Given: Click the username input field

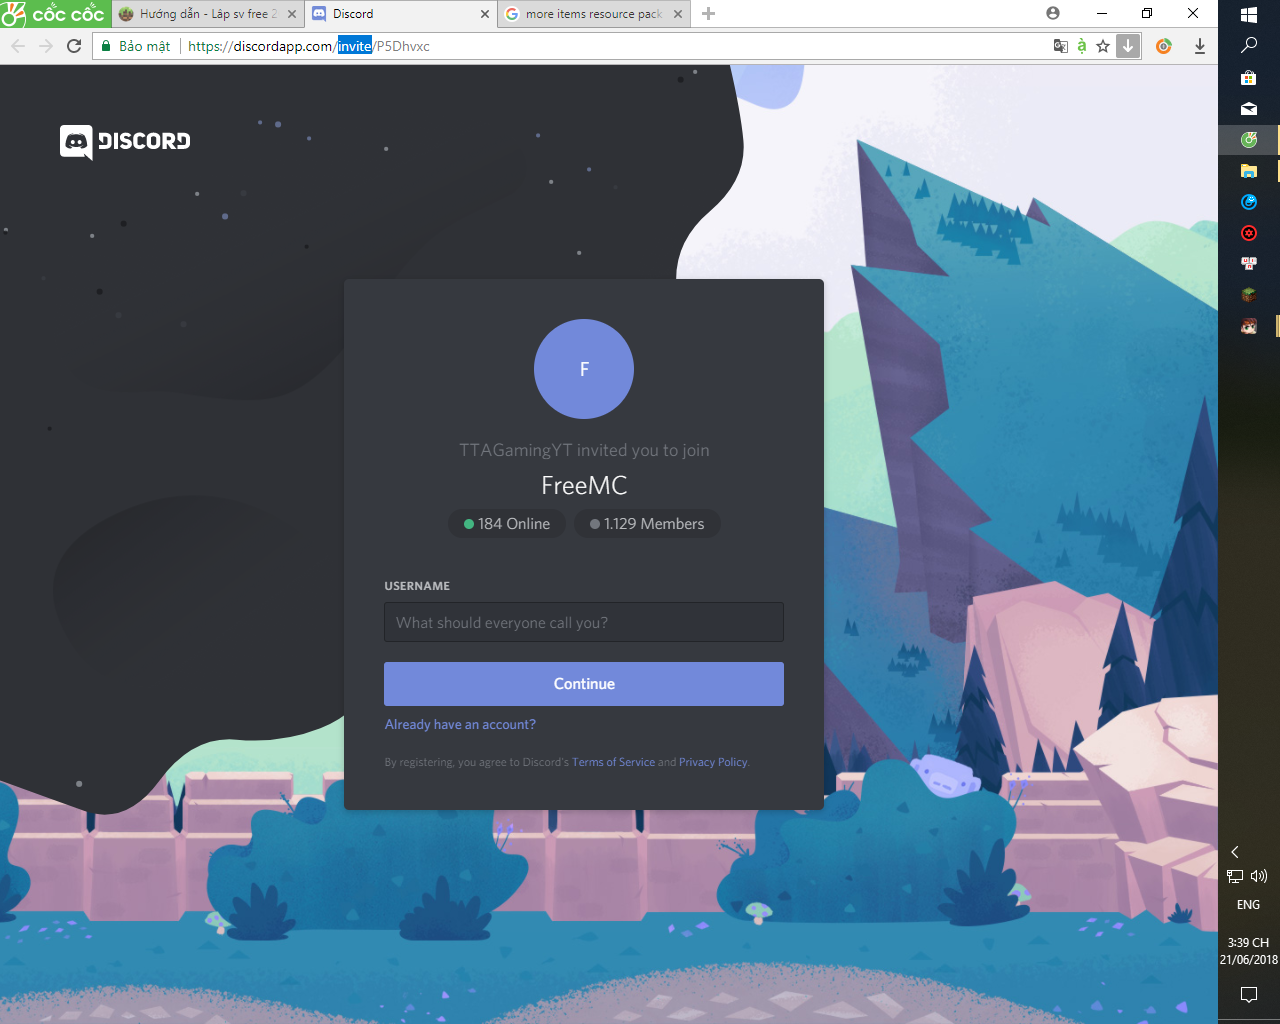Looking at the screenshot, I should (584, 622).
